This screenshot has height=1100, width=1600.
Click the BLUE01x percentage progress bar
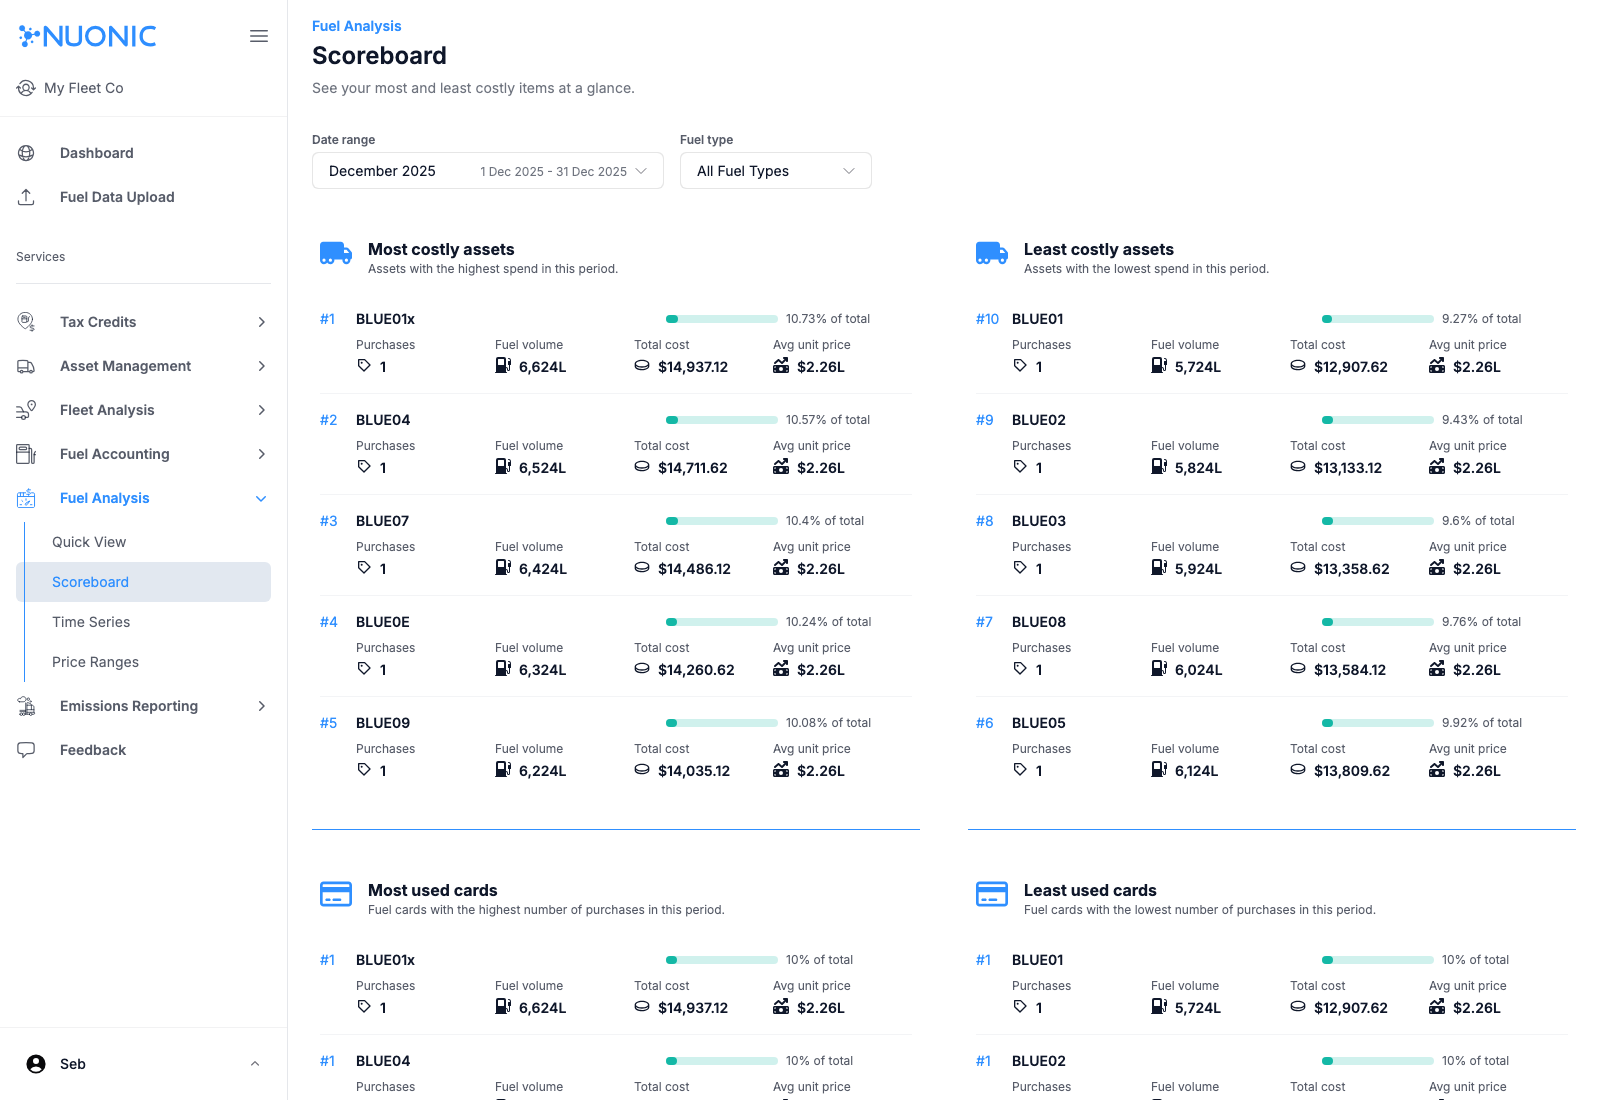721,319
